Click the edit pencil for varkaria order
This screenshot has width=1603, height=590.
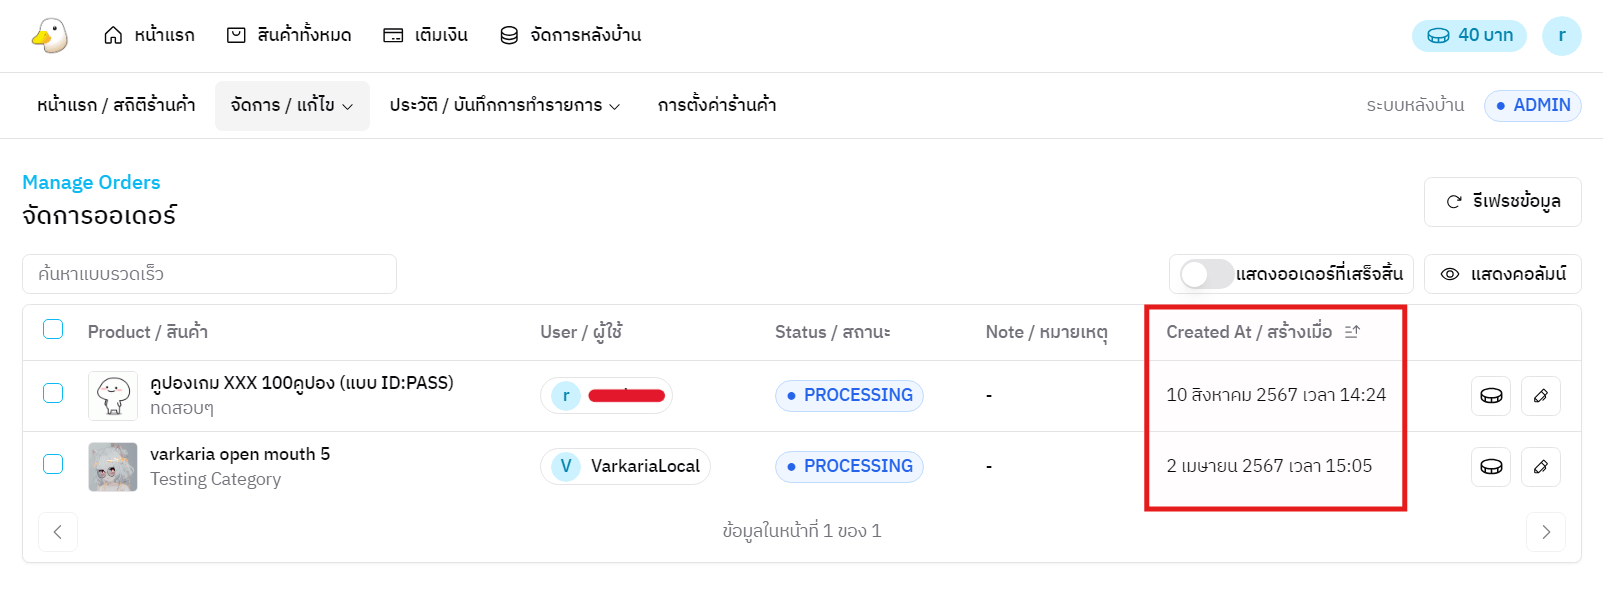(1540, 466)
